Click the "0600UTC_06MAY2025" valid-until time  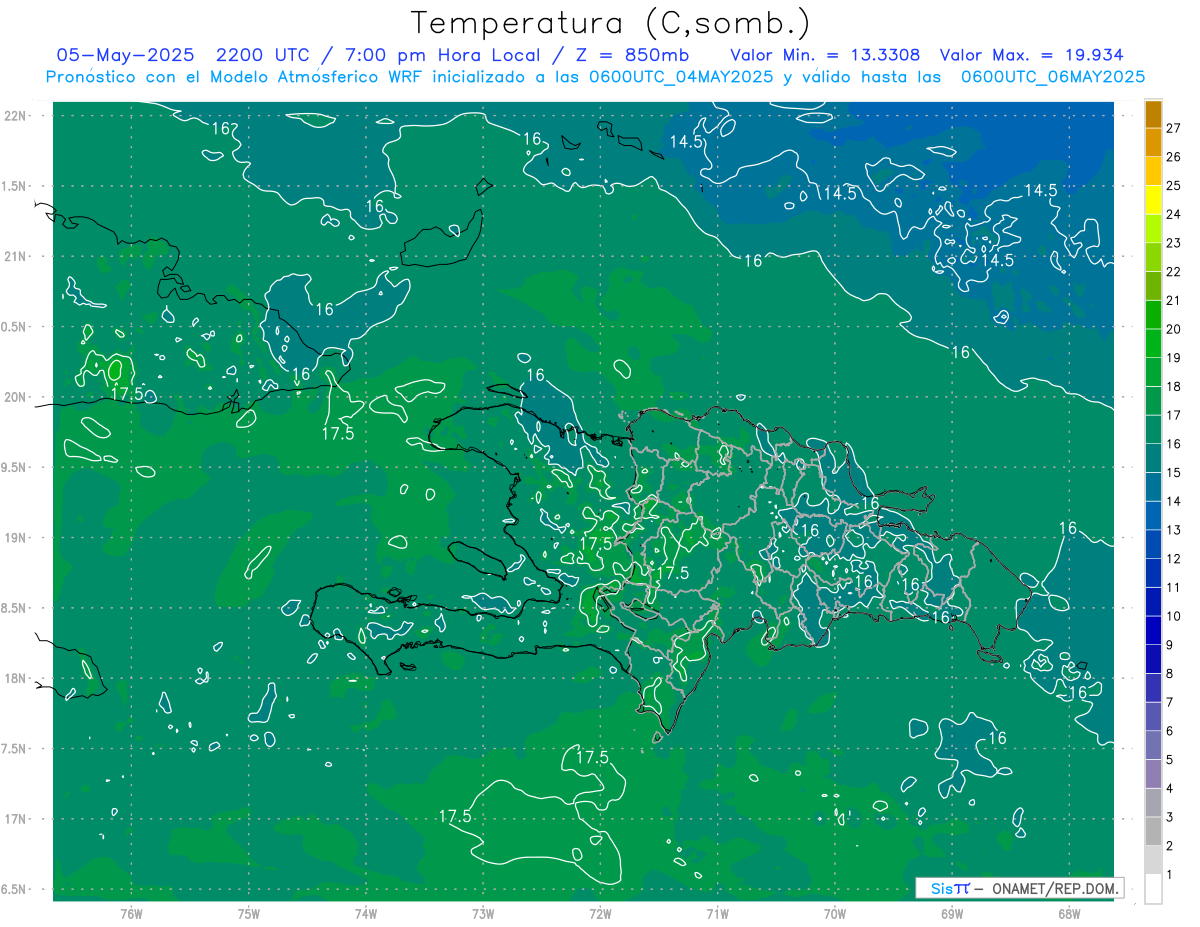[1053, 77]
